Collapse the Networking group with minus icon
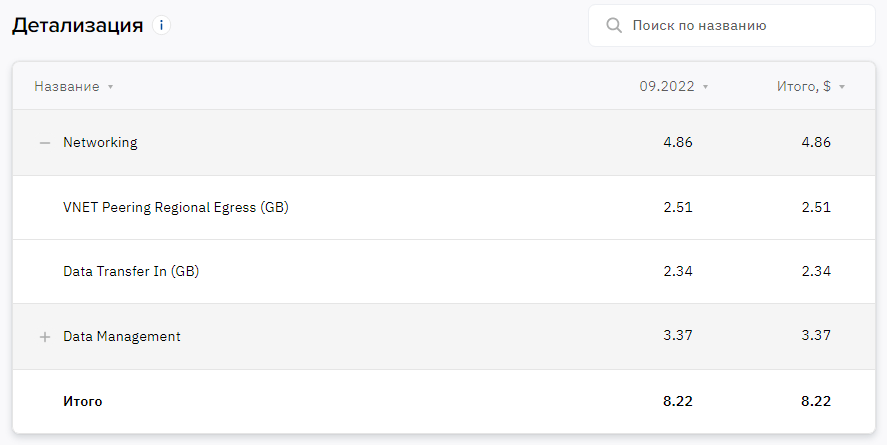887x445 pixels. pyautogui.click(x=45, y=143)
